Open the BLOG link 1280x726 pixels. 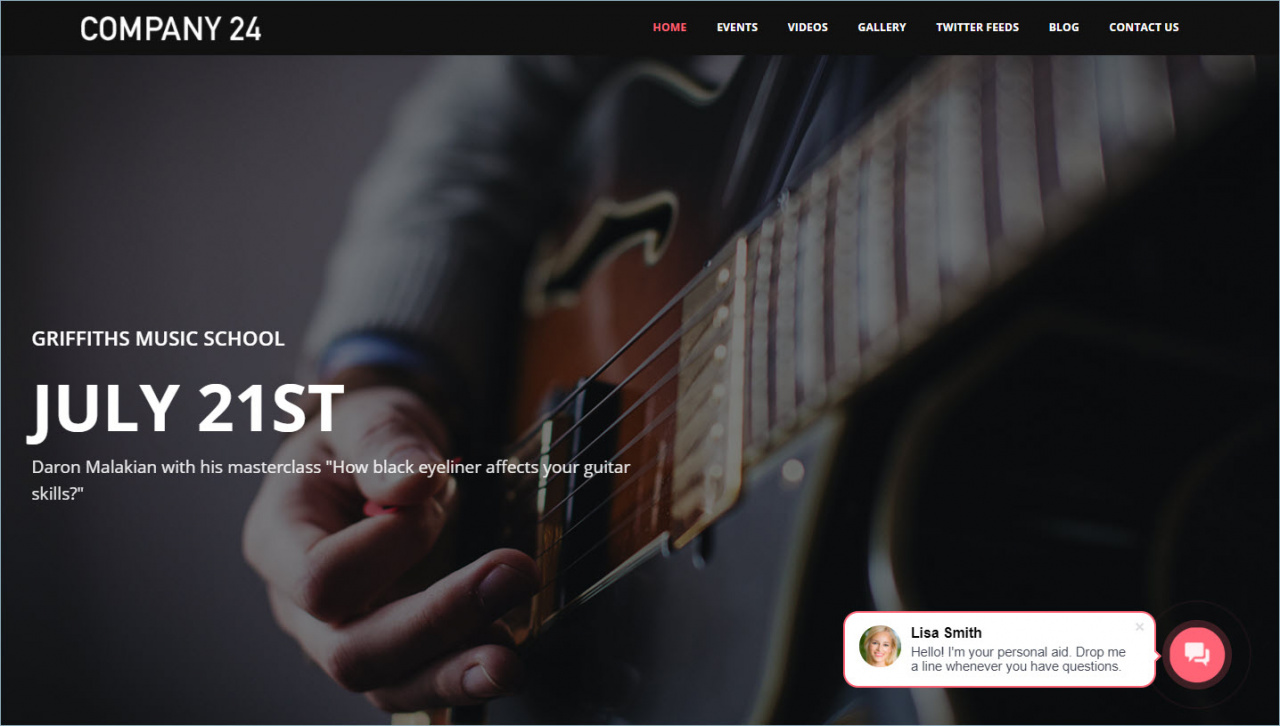click(x=1064, y=27)
